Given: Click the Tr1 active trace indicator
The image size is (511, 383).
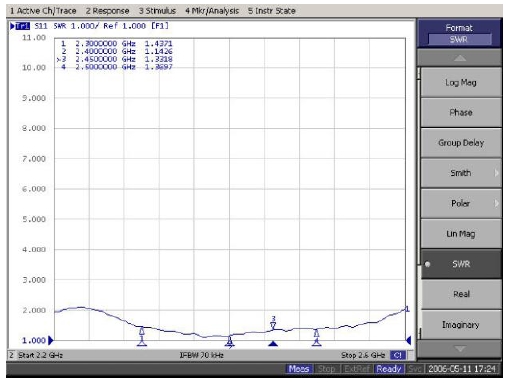Looking at the screenshot, I should 20,26.
